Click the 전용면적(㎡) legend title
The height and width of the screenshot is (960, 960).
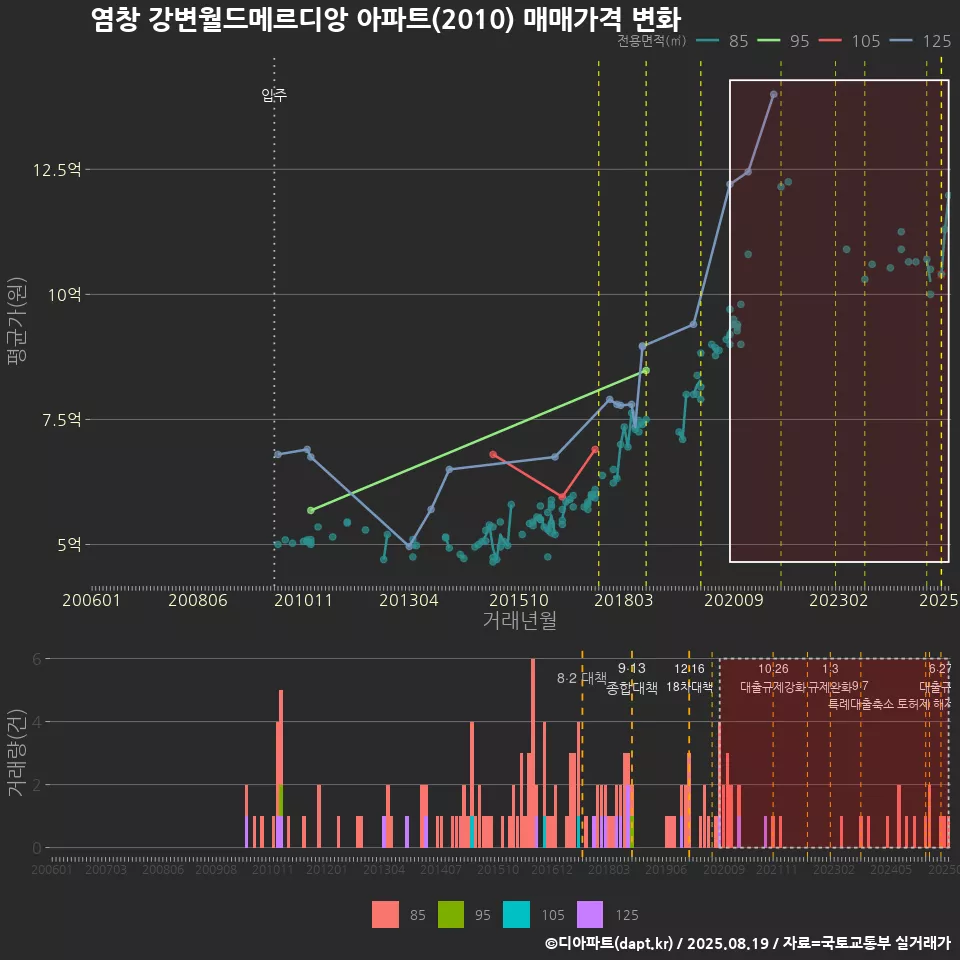651,41
